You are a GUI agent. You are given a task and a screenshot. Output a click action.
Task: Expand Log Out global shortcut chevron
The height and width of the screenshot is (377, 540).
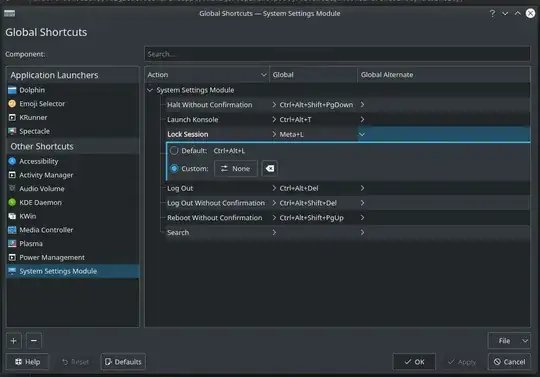click(x=274, y=188)
